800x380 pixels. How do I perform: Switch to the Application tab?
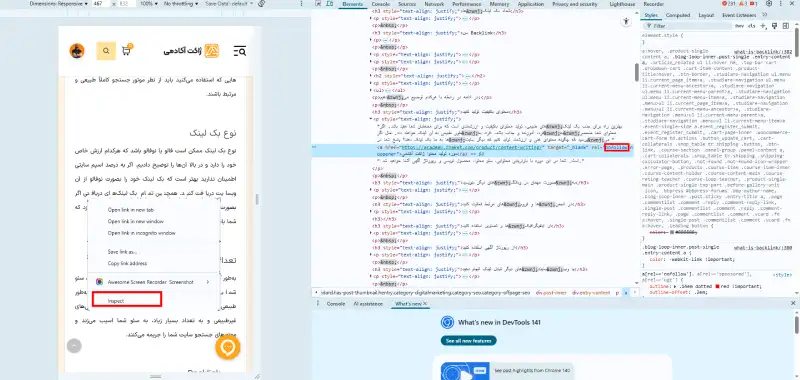click(x=531, y=4)
